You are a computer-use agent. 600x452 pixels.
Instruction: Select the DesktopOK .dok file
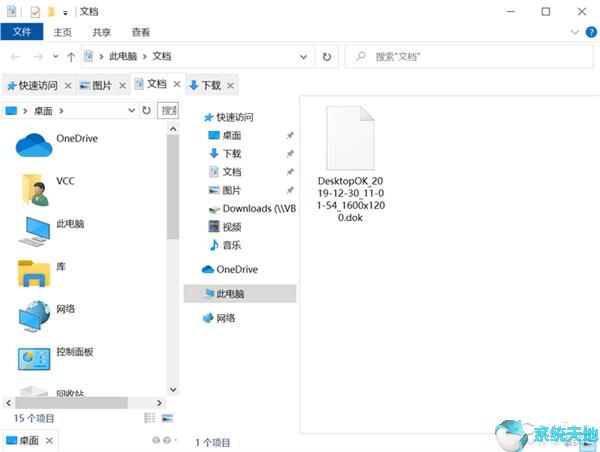tap(351, 165)
